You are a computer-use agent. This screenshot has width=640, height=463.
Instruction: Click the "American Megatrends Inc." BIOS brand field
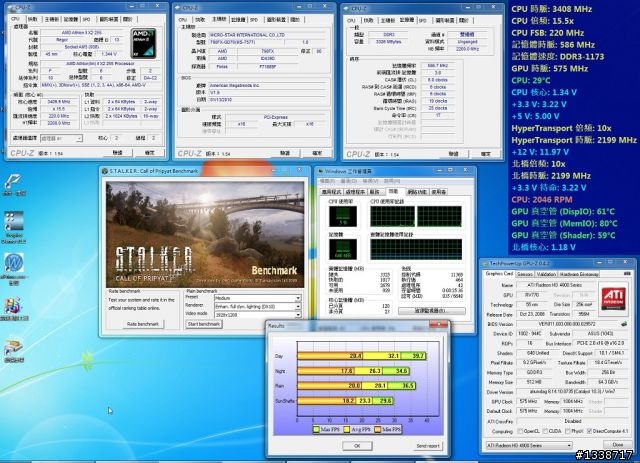tap(267, 85)
